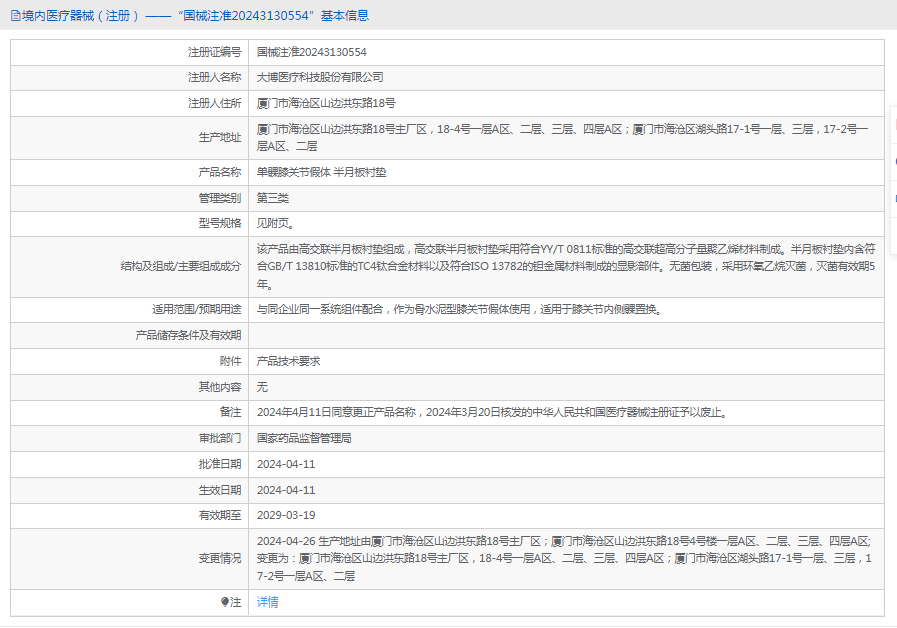Select the 注册人住所 label

click(215, 103)
